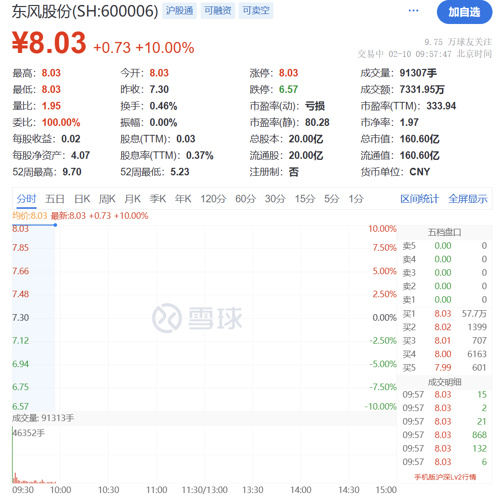
Task: Click the 加自选 button
Action: [x=464, y=12]
